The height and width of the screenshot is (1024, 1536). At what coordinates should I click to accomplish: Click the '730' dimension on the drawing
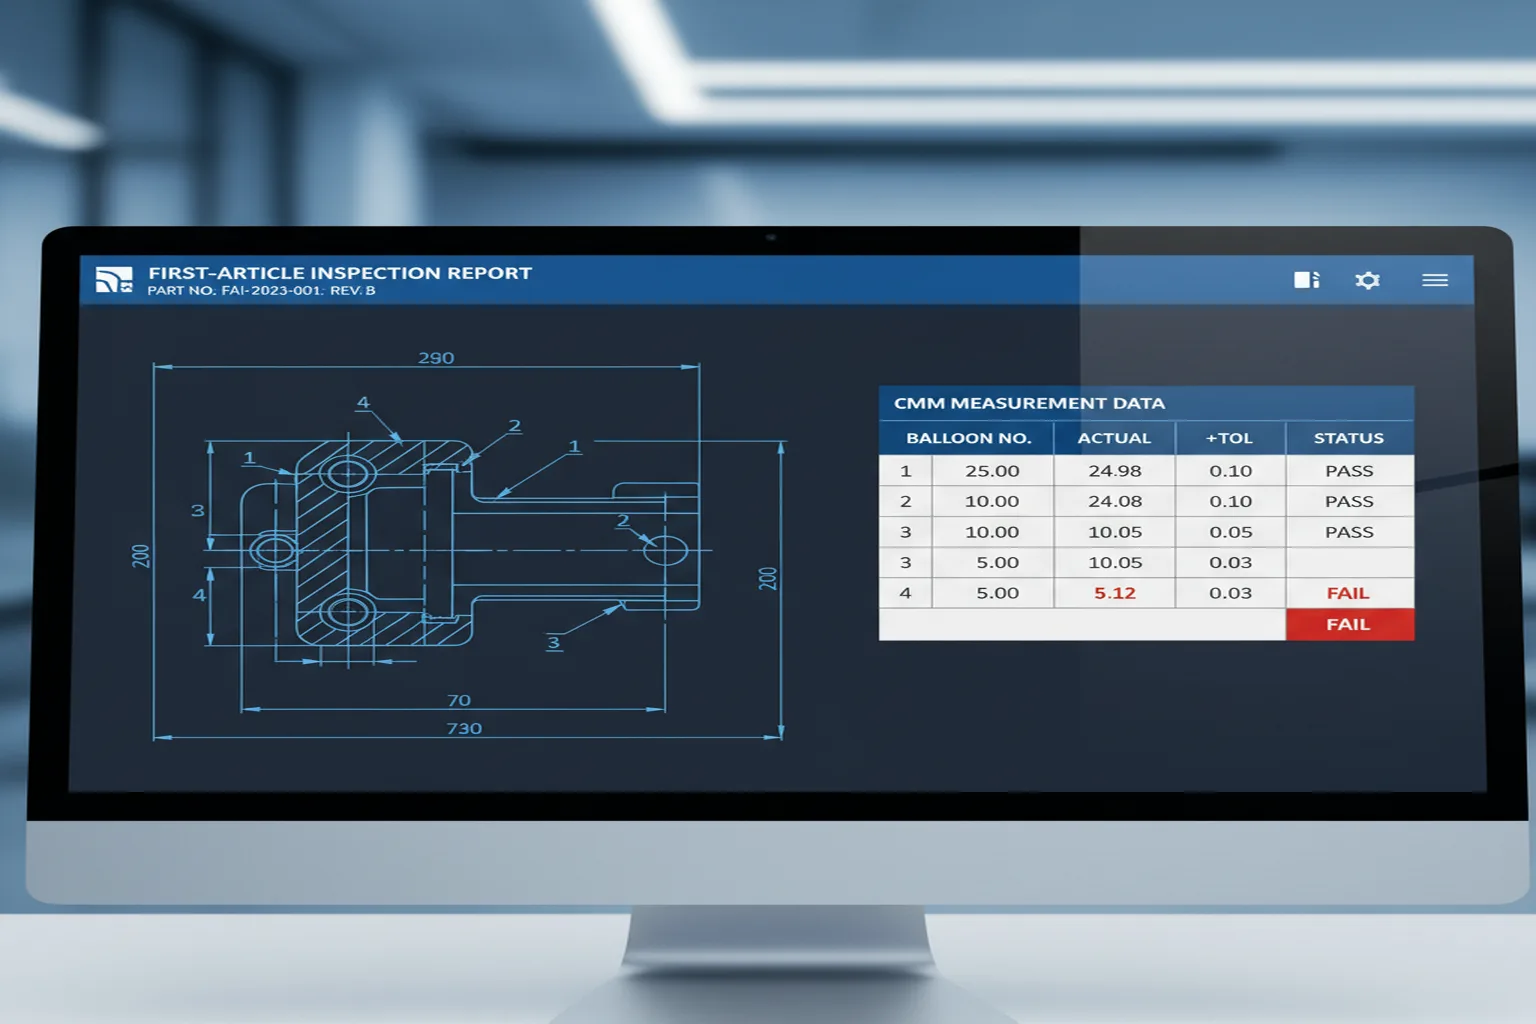pyautogui.click(x=464, y=728)
